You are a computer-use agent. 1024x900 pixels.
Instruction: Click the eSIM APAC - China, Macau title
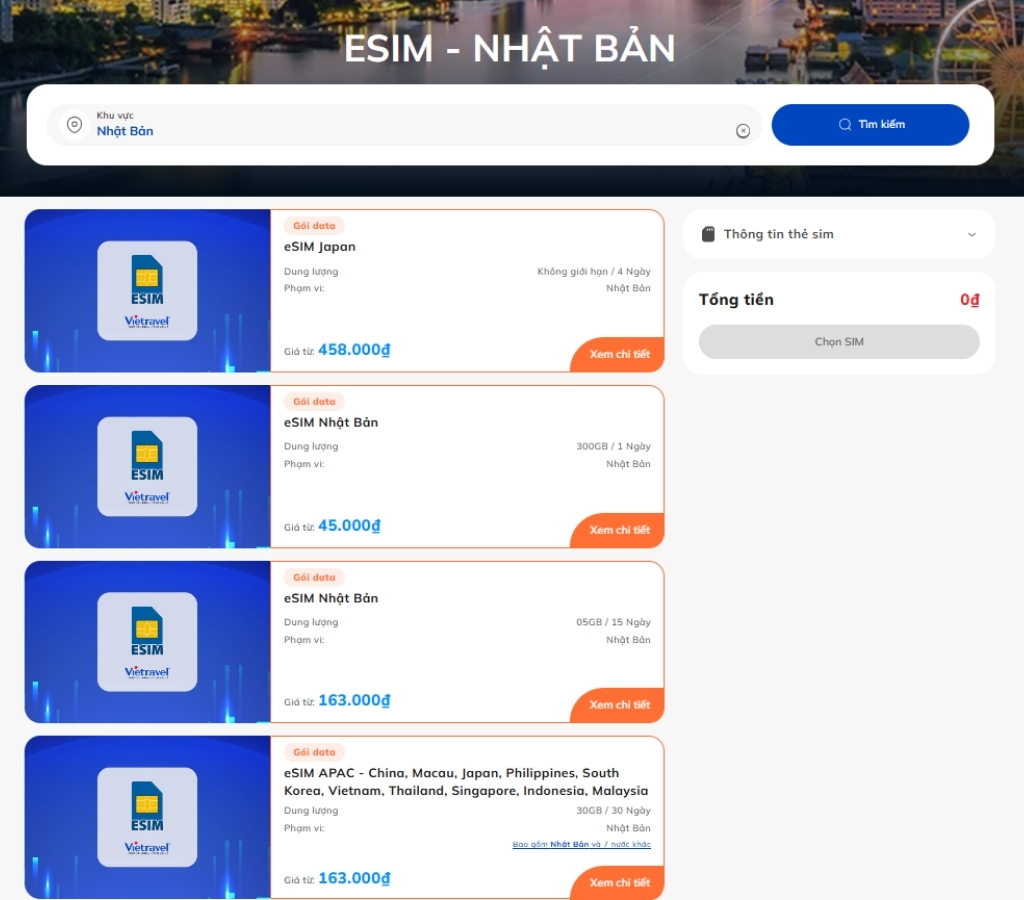466,782
